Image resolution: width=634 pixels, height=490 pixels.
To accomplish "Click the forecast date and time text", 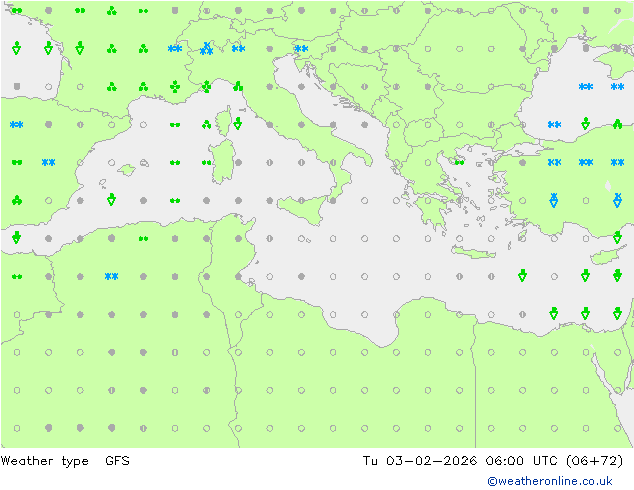I will click(493, 461).
